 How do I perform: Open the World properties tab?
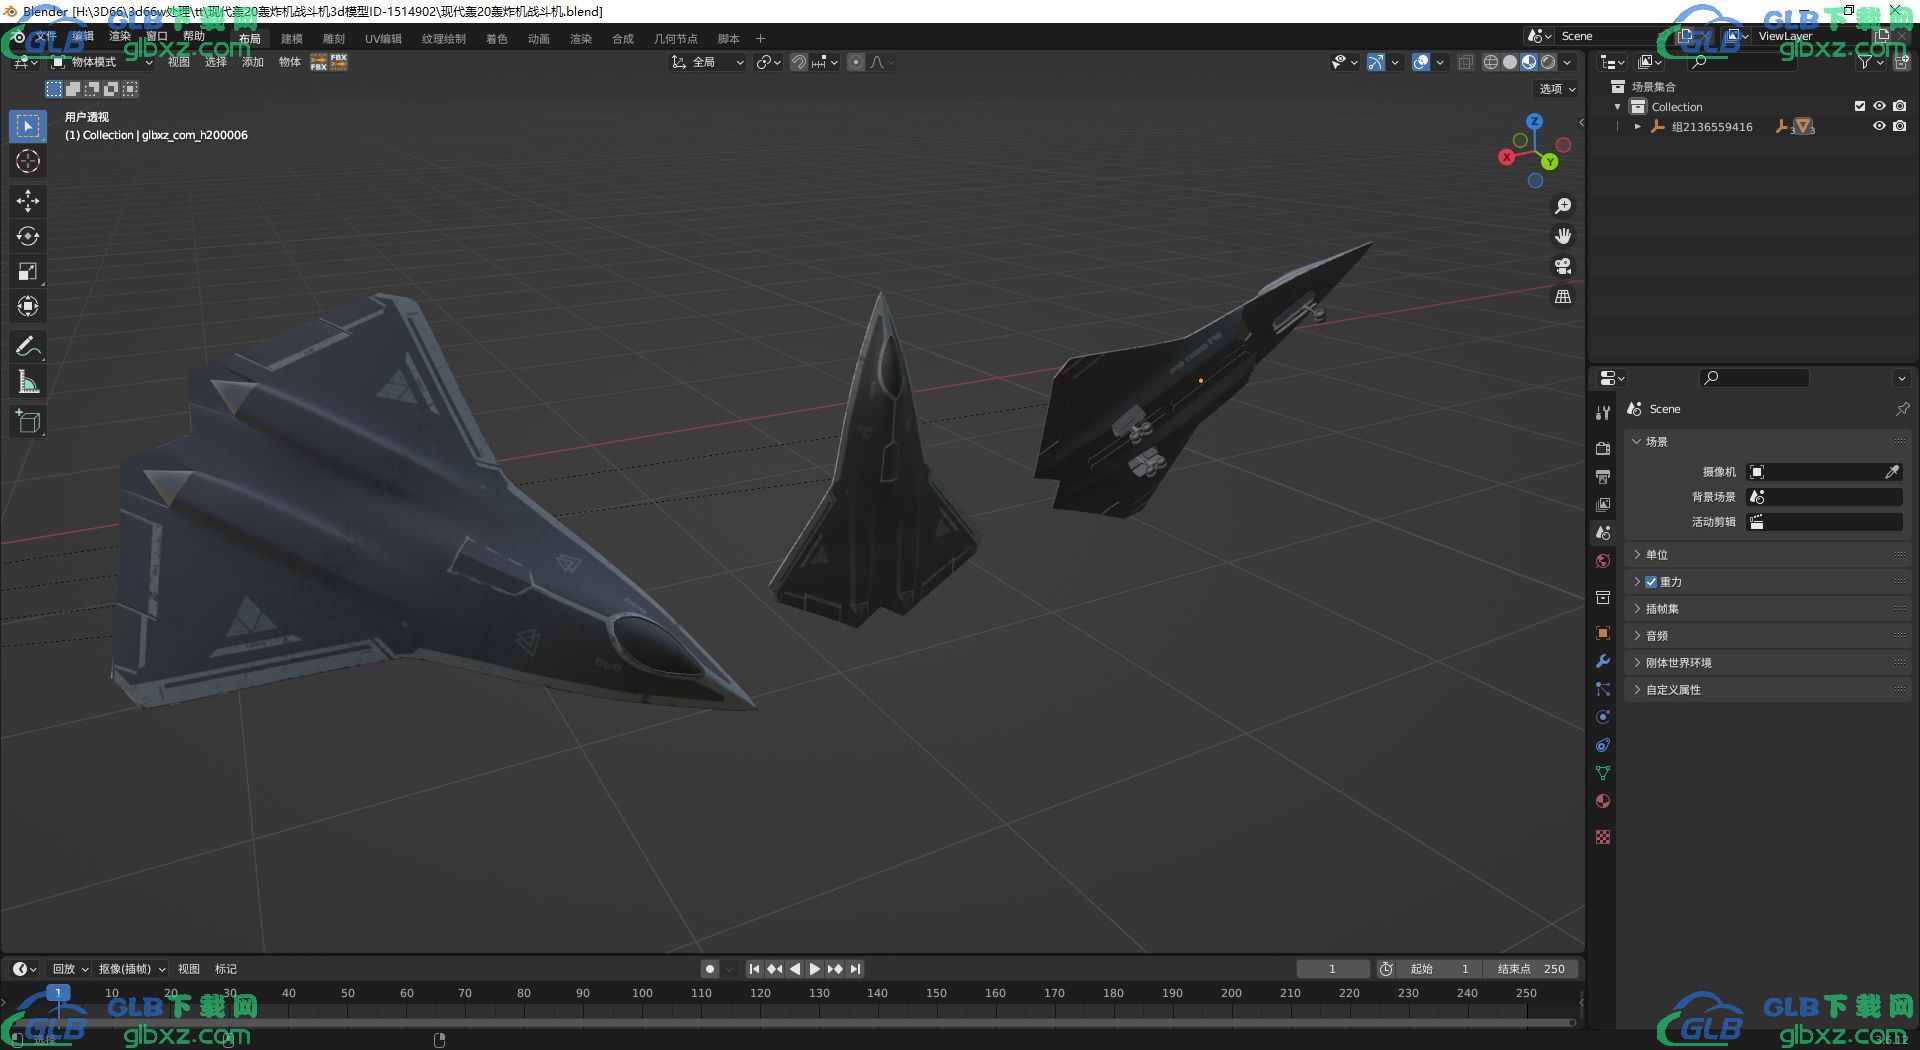1603,561
